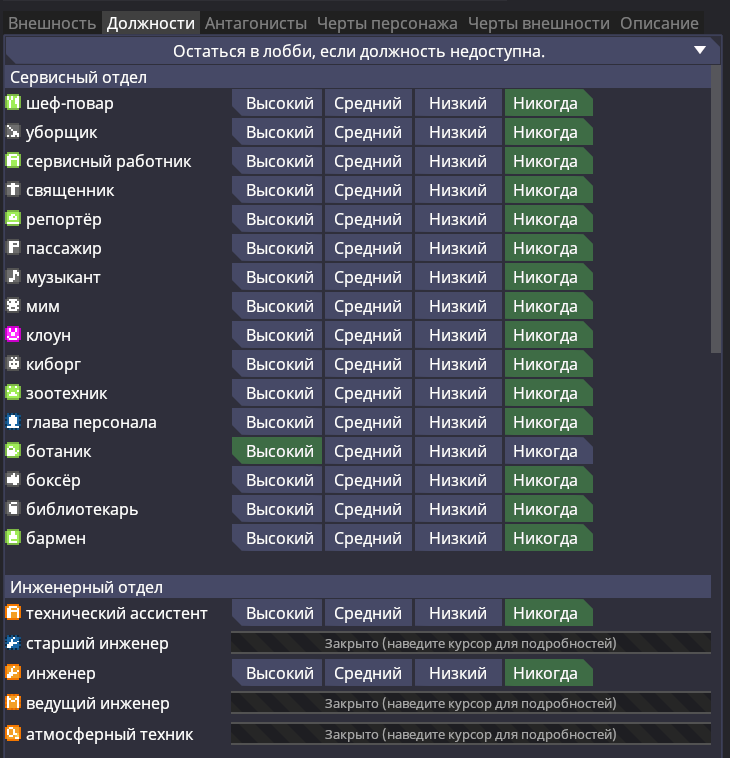Open the Черты персонажа tab
Viewport: 730px width, 758px height.
387,22
